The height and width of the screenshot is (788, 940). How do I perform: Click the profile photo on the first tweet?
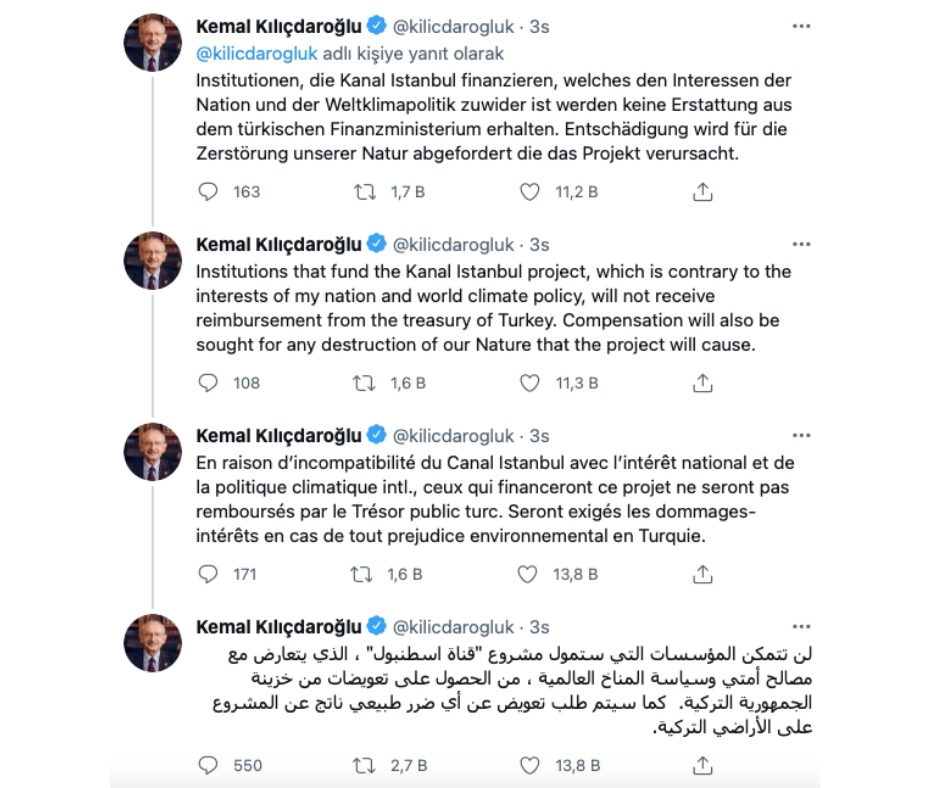pos(152,43)
